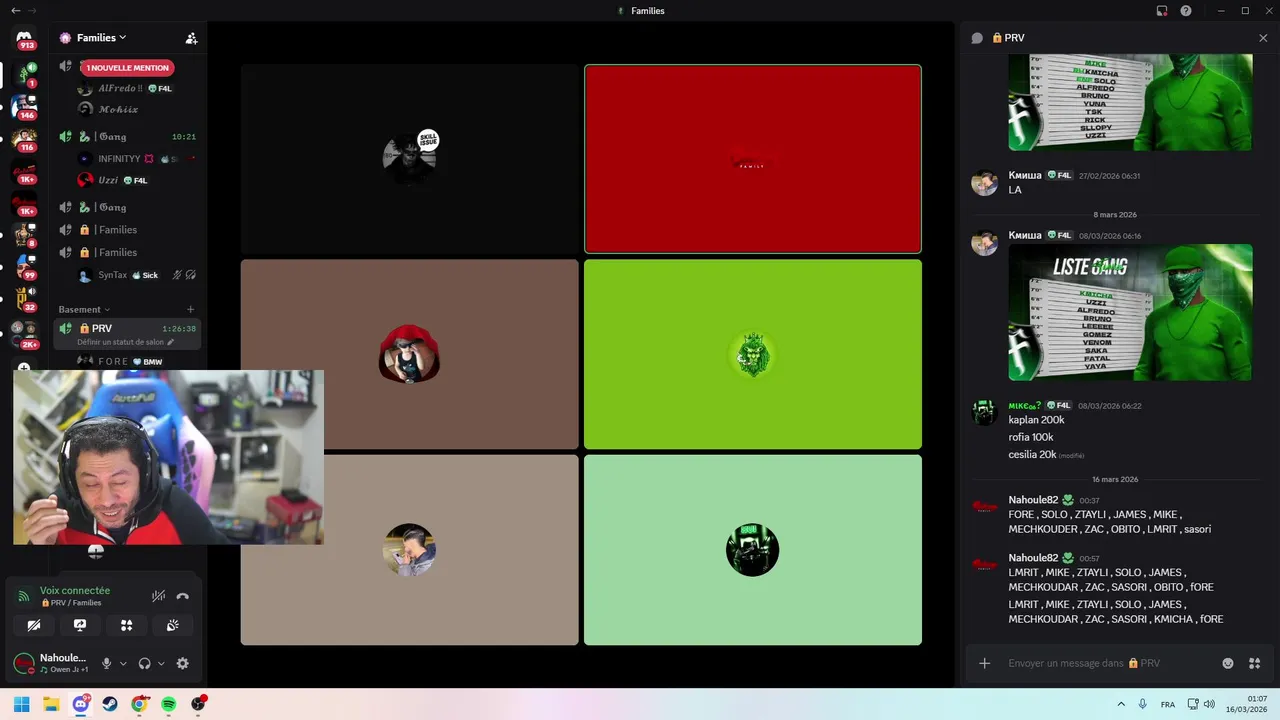Show hidden system tray icons chevron
This screenshot has width=1280, height=720.
click(x=1121, y=704)
